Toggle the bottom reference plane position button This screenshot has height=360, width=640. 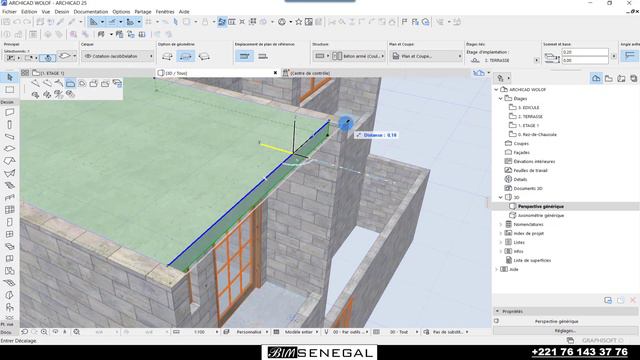pos(263,56)
